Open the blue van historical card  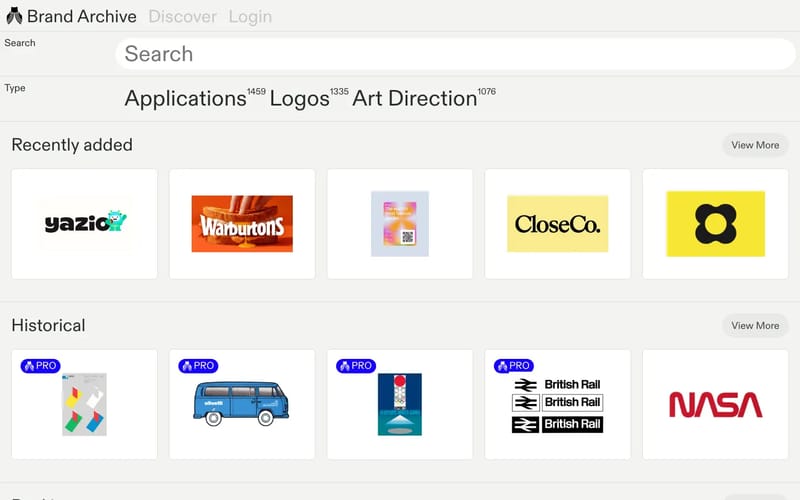point(242,404)
